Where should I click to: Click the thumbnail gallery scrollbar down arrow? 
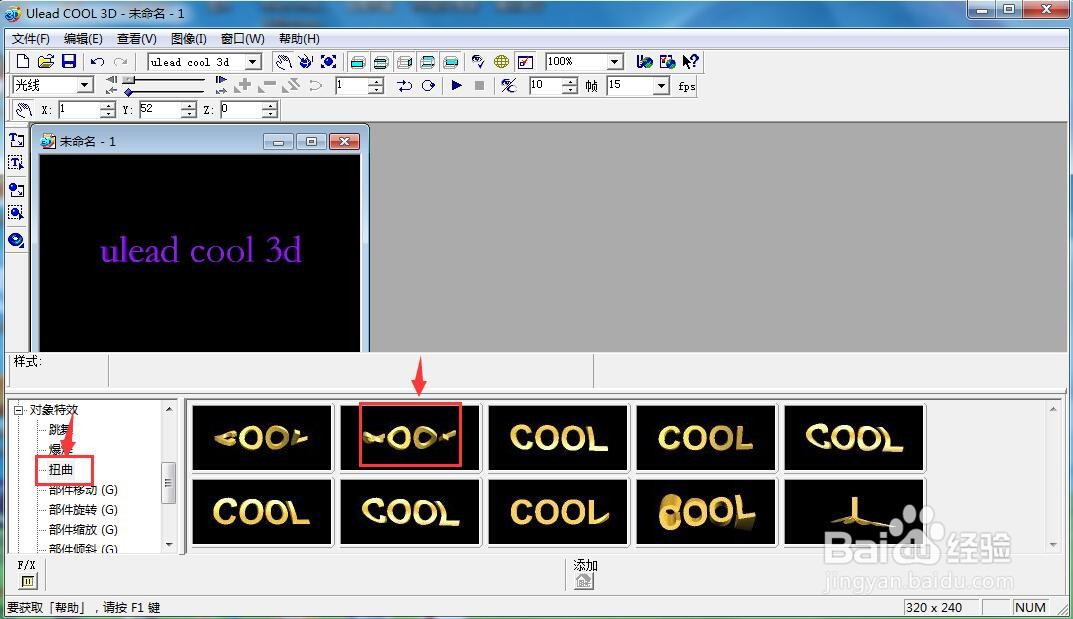click(x=1054, y=544)
